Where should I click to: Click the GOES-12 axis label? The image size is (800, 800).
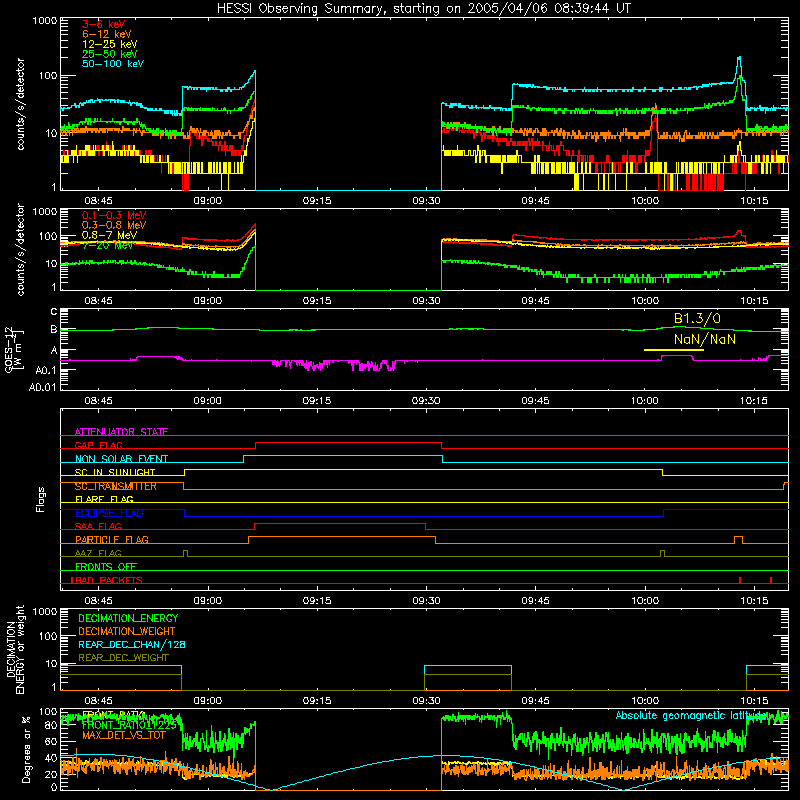point(14,350)
